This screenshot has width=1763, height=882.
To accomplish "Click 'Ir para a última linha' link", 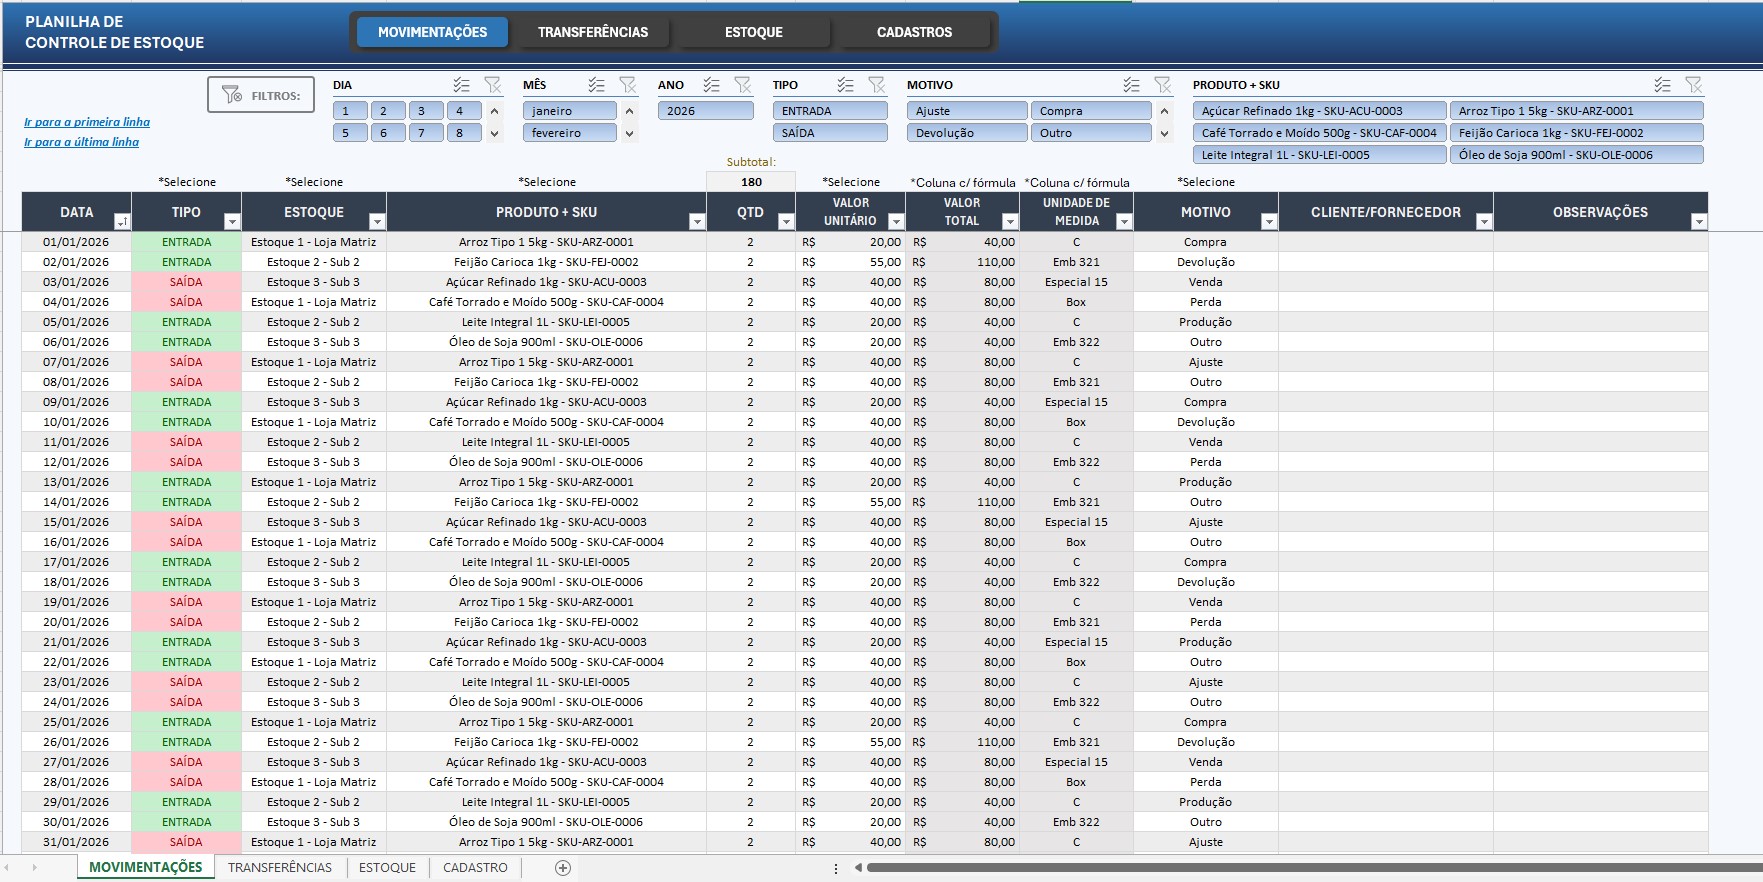I will 82,142.
